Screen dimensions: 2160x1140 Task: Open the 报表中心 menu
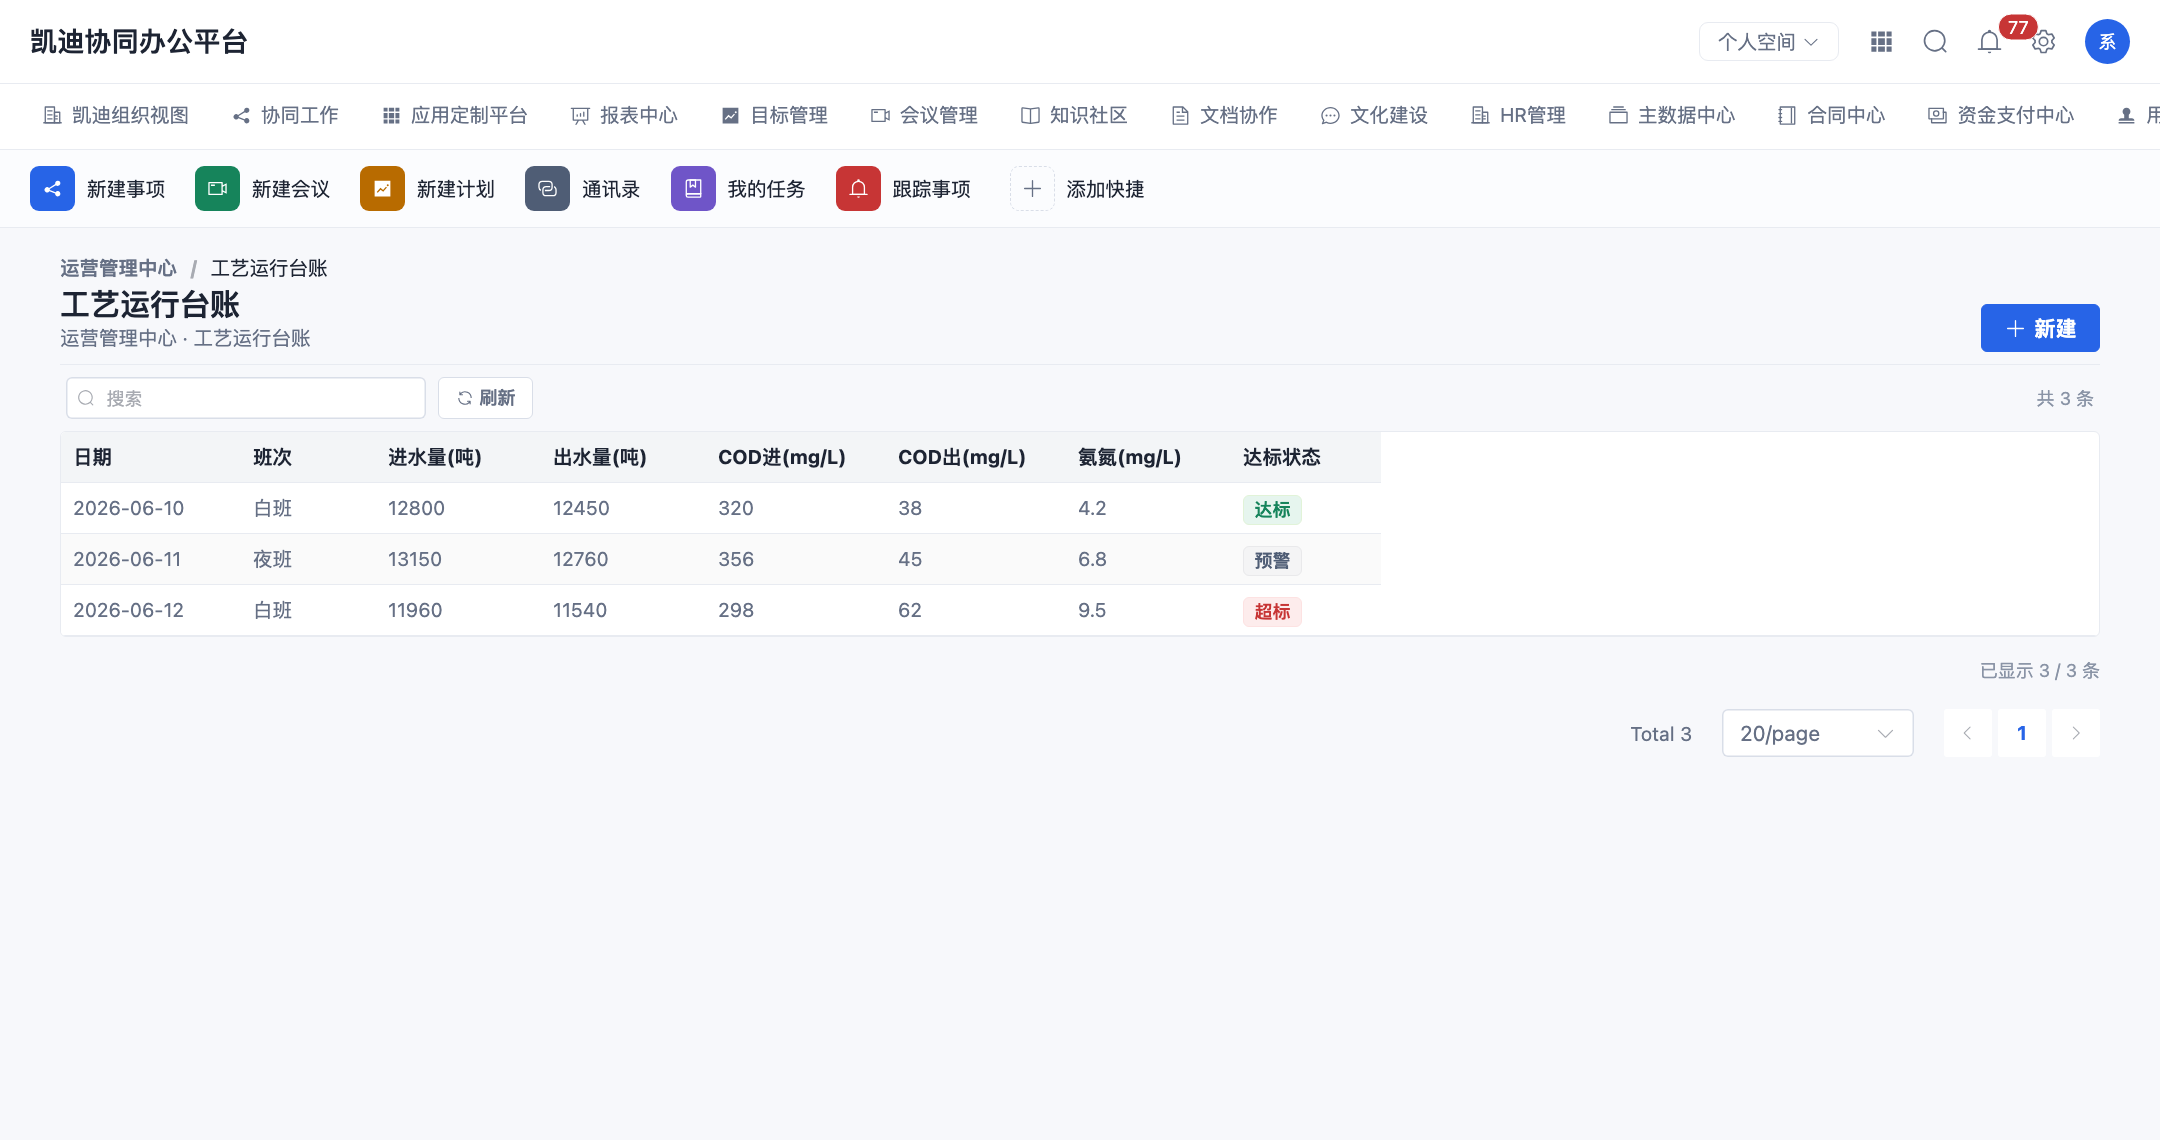coord(624,116)
